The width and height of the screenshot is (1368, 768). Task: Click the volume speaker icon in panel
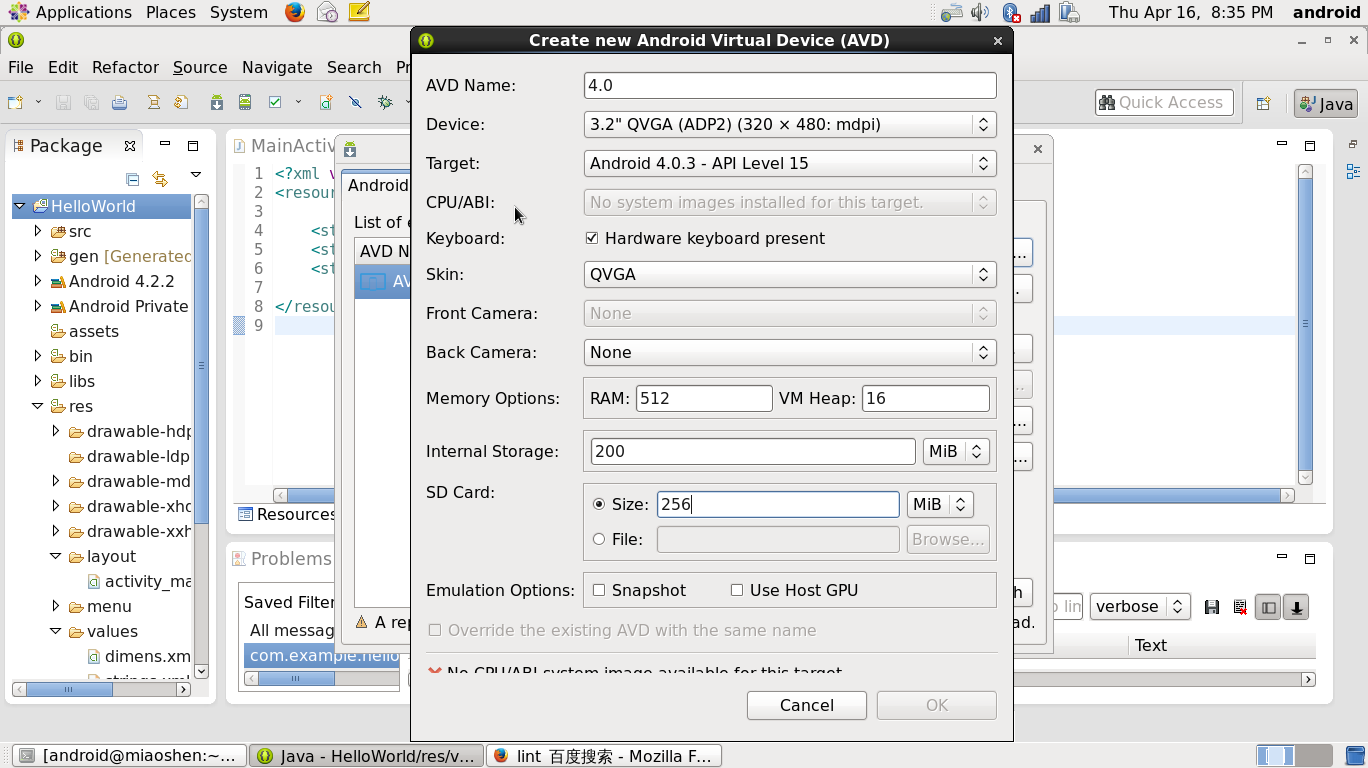[980, 12]
